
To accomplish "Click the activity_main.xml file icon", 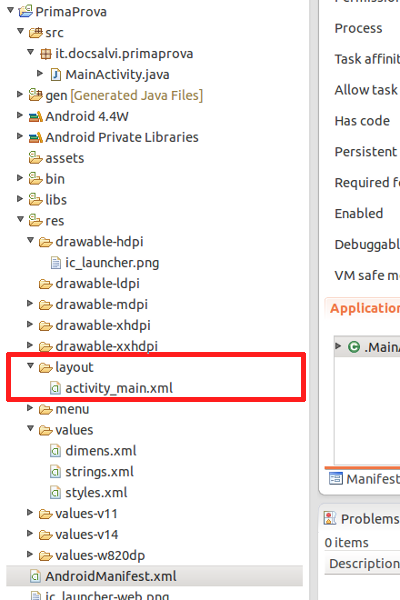I will [x=56, y=388].
